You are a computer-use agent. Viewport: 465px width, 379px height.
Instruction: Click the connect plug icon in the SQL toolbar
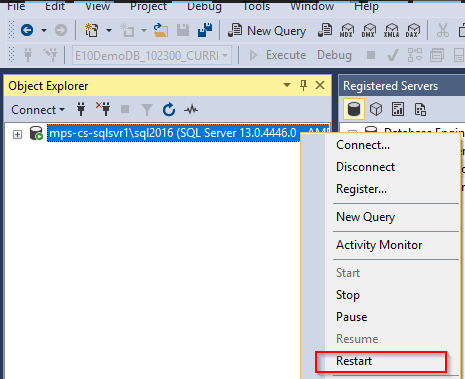pos(28,55)
